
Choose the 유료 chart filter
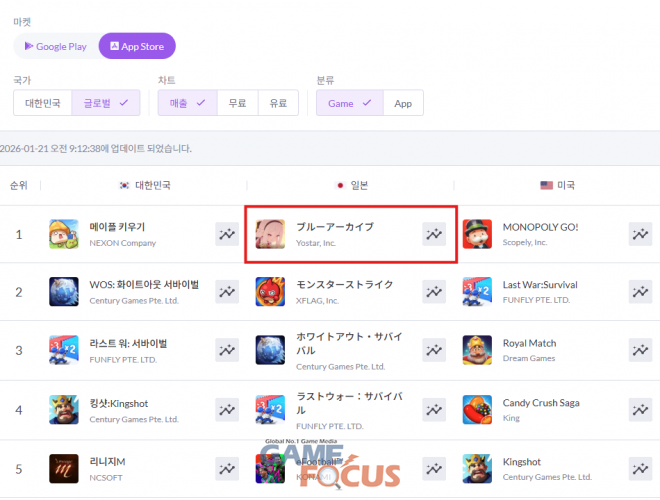[x=277, y=103]
